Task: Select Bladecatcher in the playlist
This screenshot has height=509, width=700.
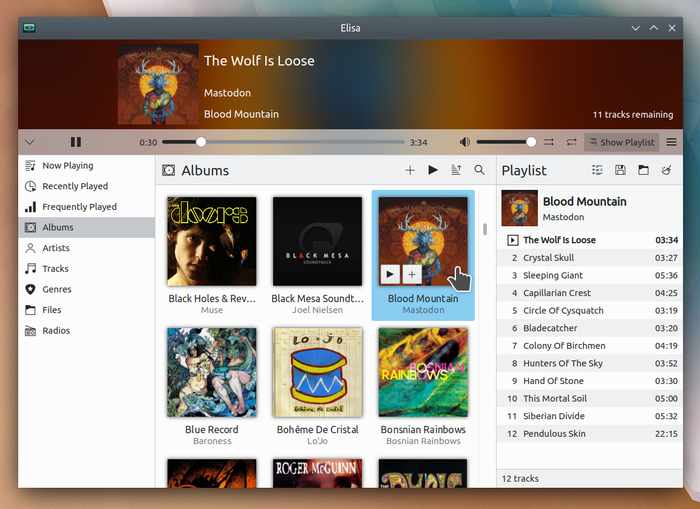Action: (590, 328)
